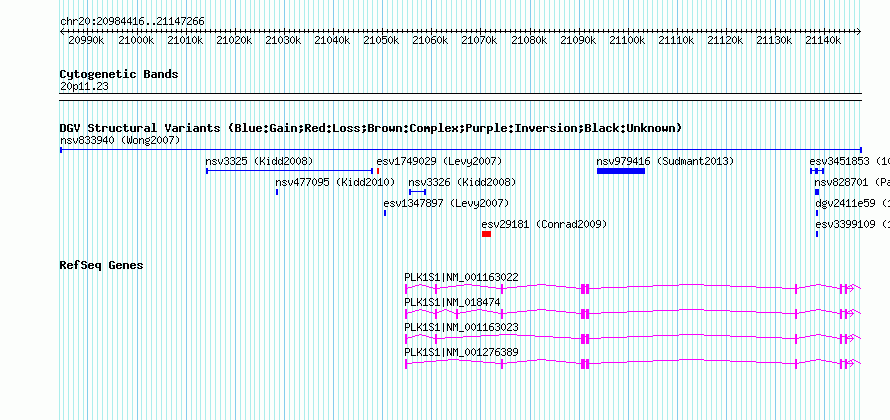Click esv29181 (Conrad2009) label

point(544,224)
